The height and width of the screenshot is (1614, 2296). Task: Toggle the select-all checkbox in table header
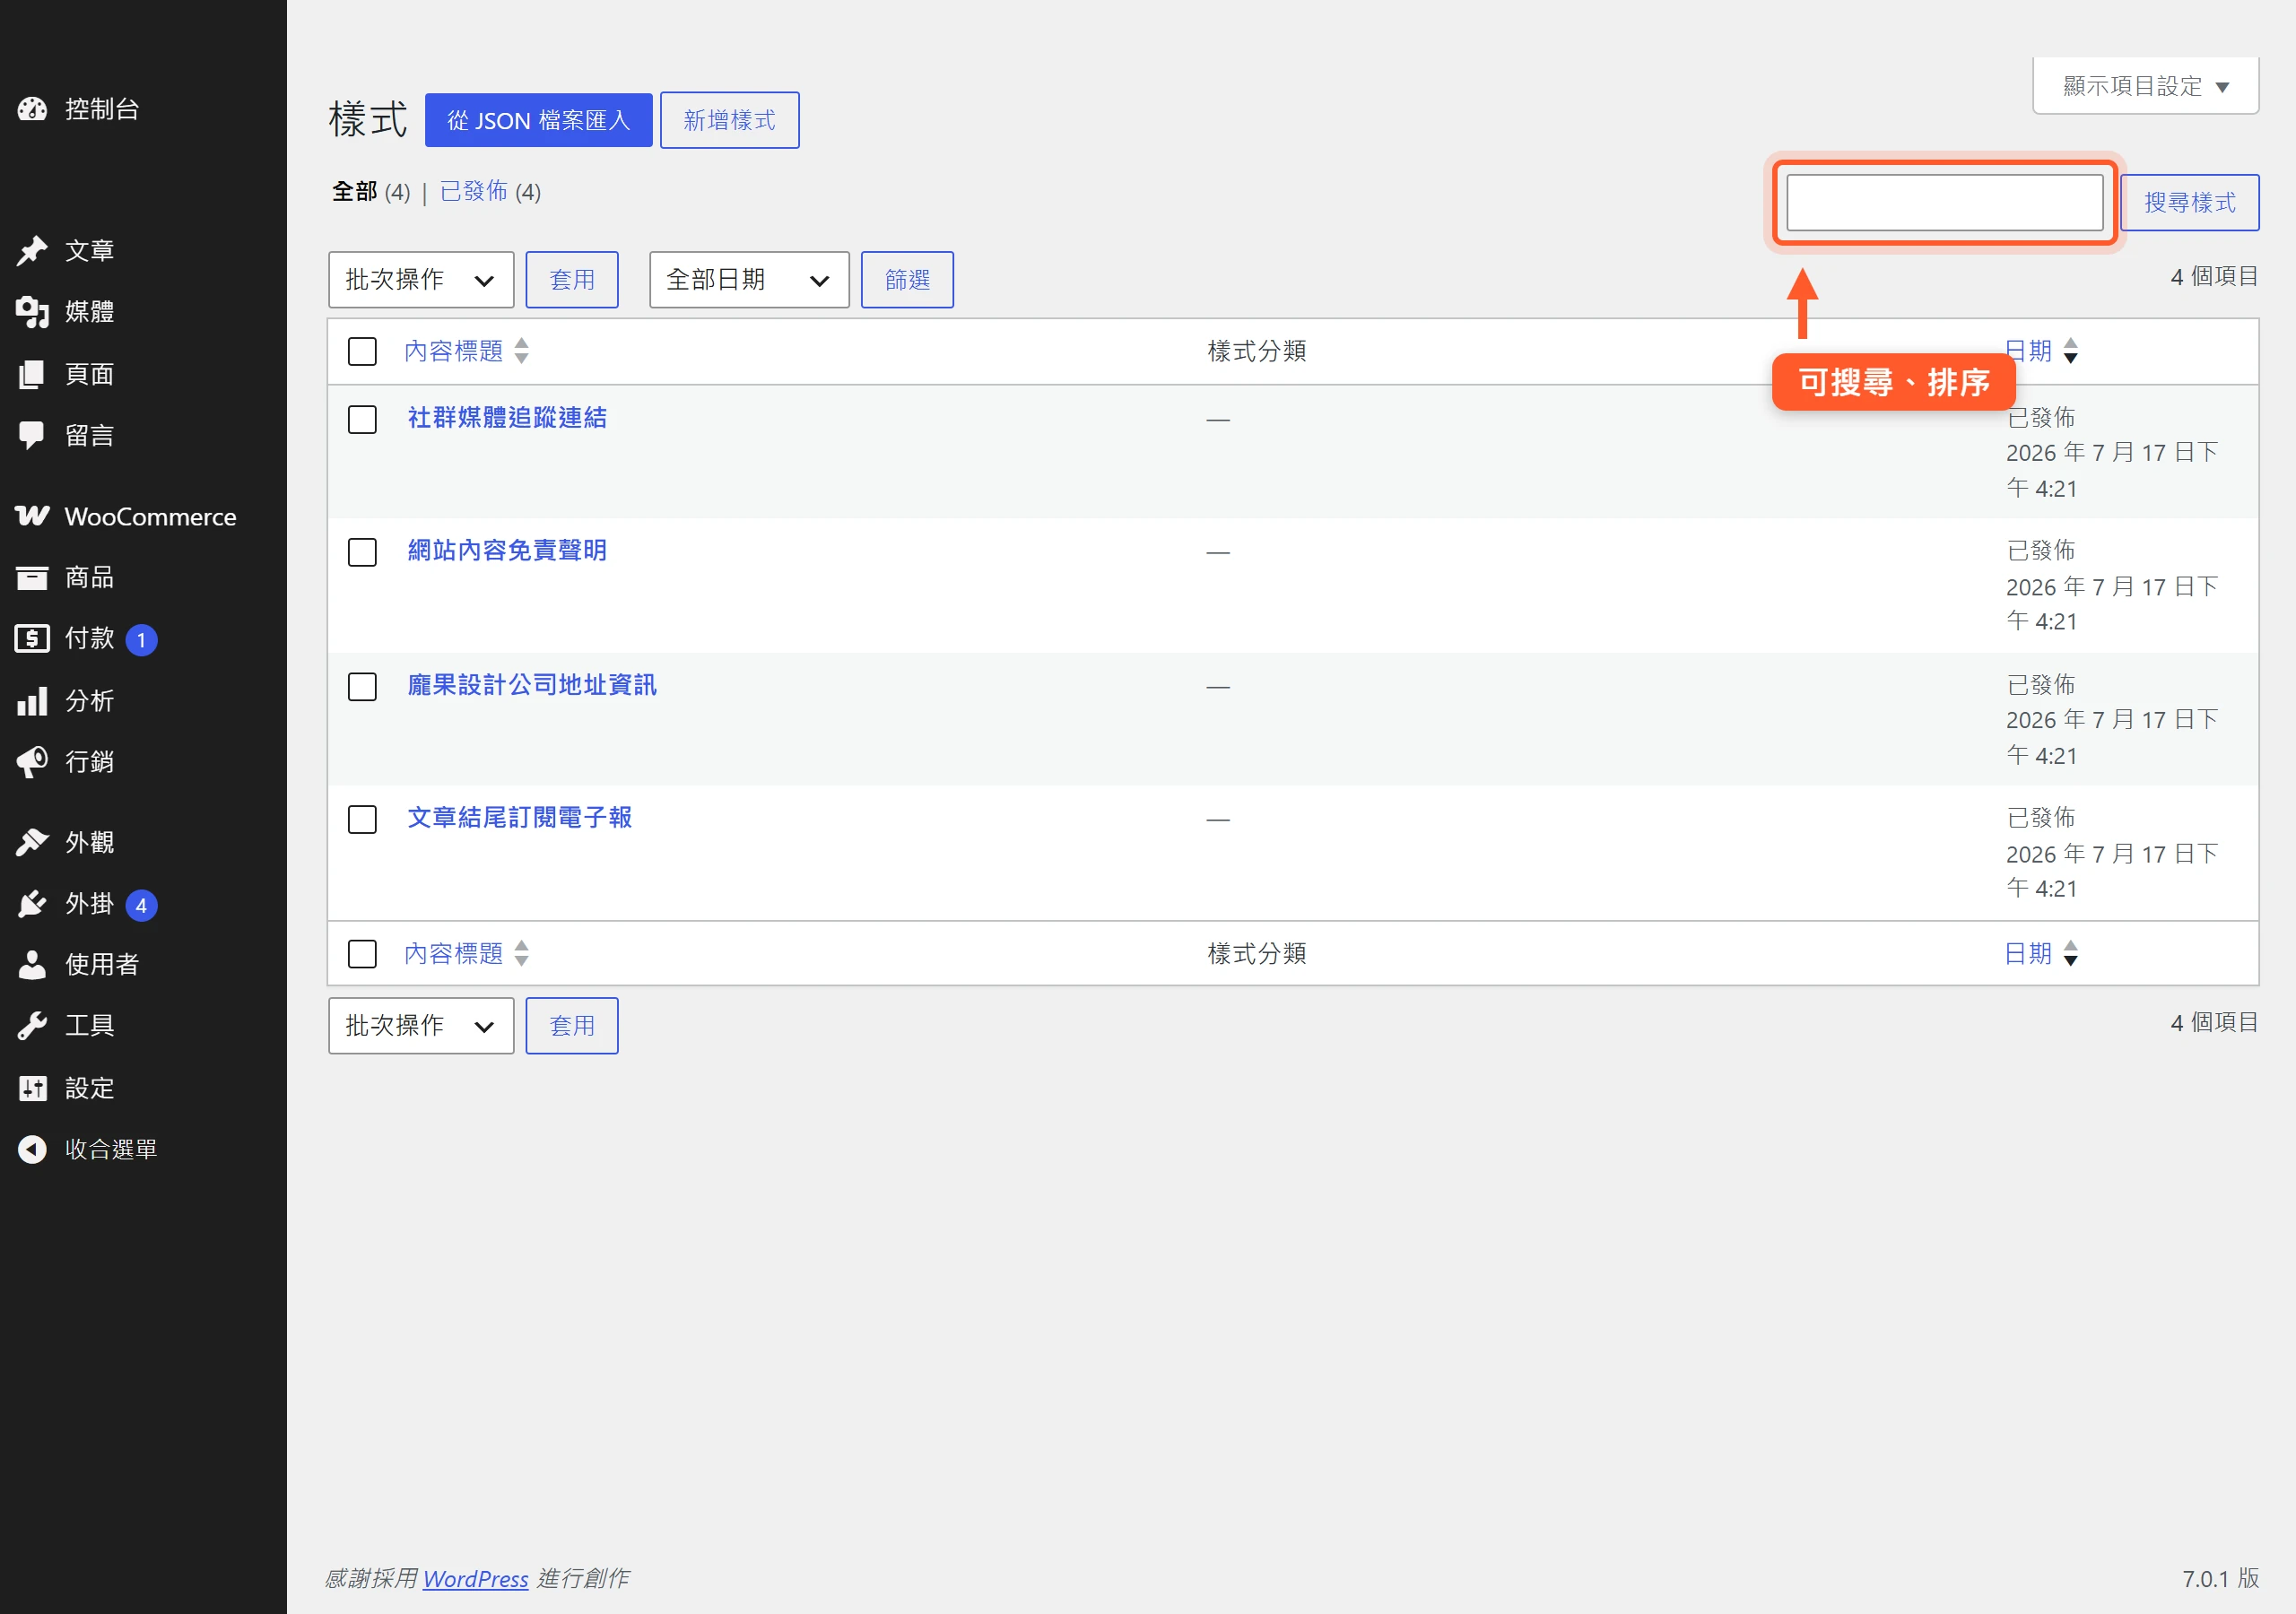pyautogui.click(x=362, y=352)
